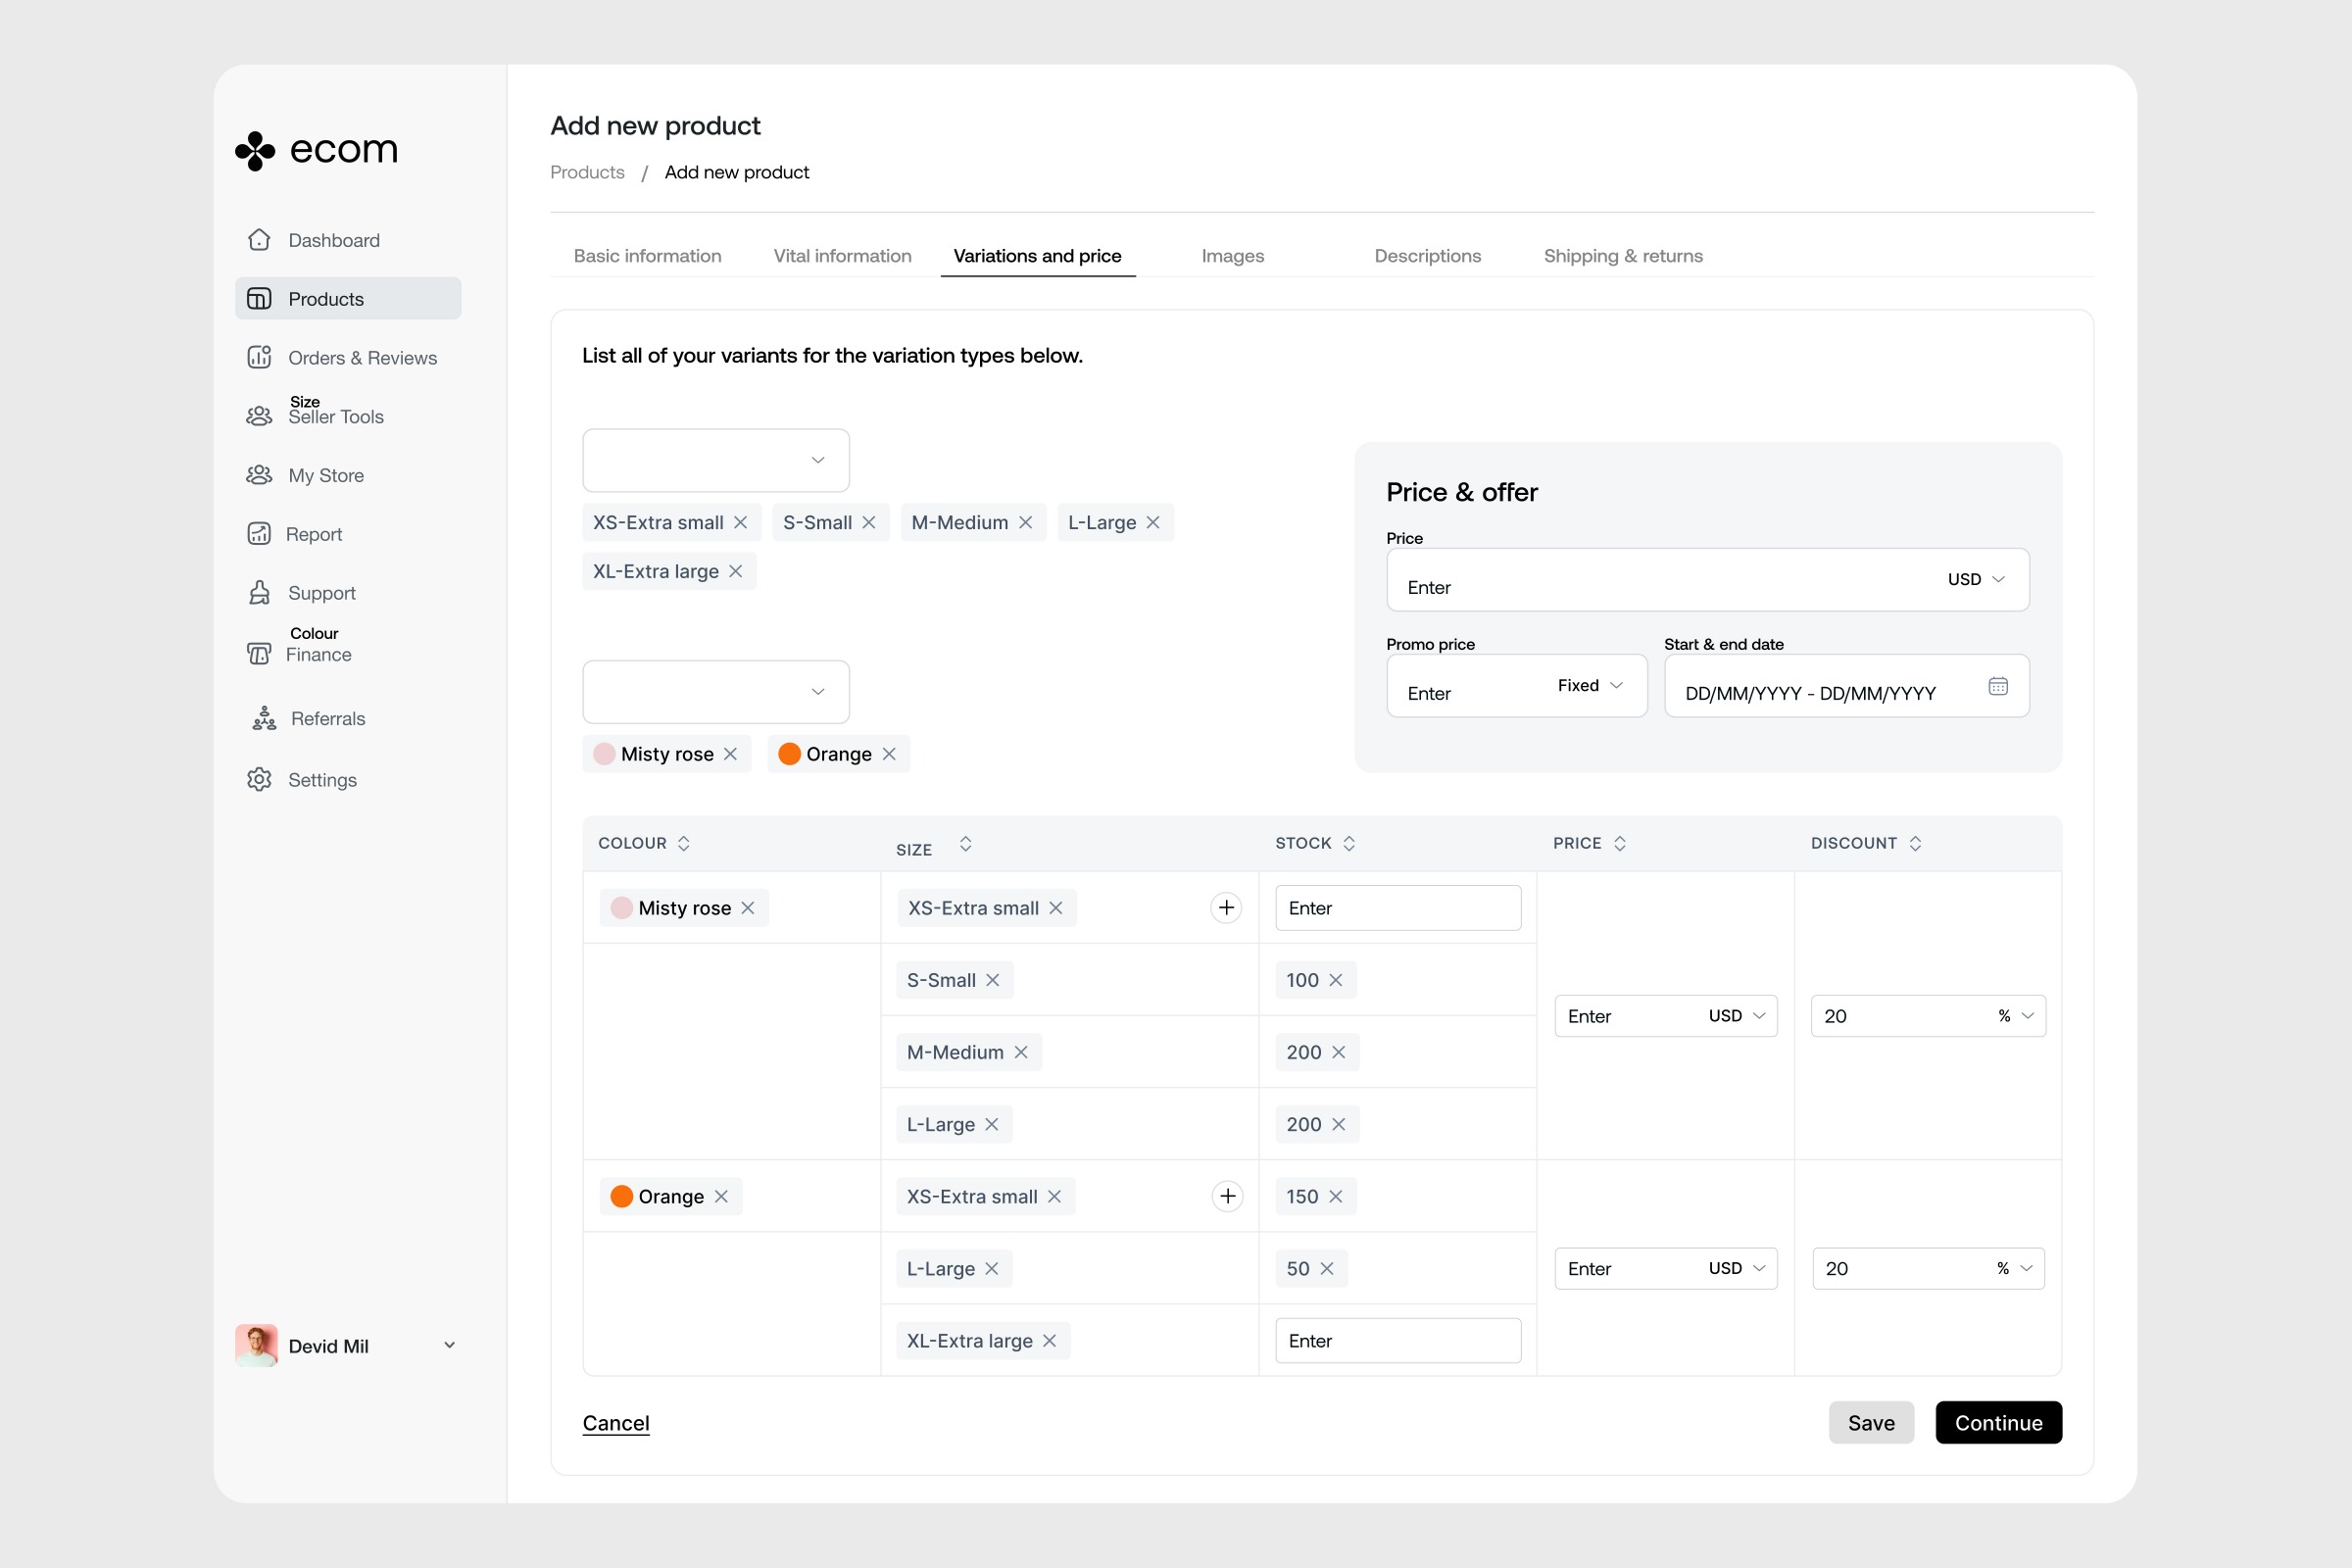Image resolution: width=2352 pixels, height=1568 pixels.
Task: Click the Misty rose colour swatch in the table row
Action: pyautogui.click(x=622, y=908)
